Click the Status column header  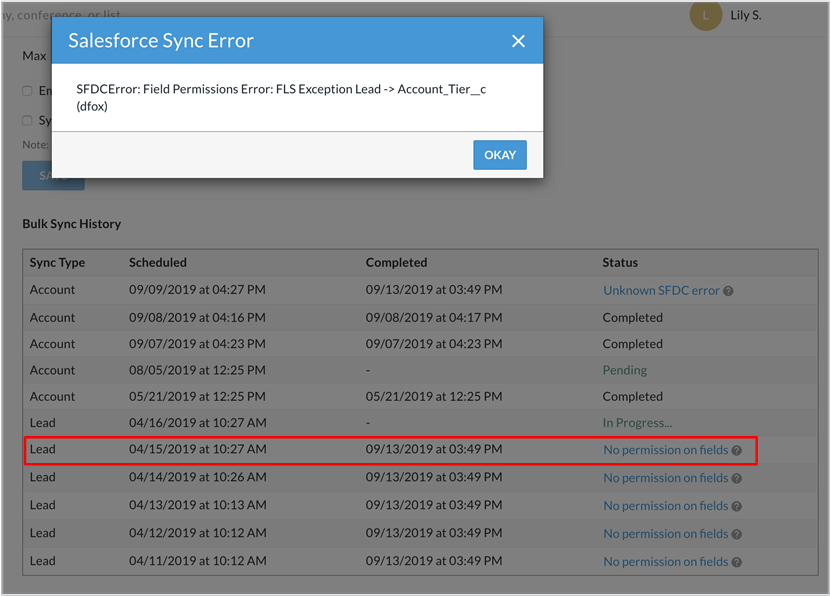click(620, 262)
